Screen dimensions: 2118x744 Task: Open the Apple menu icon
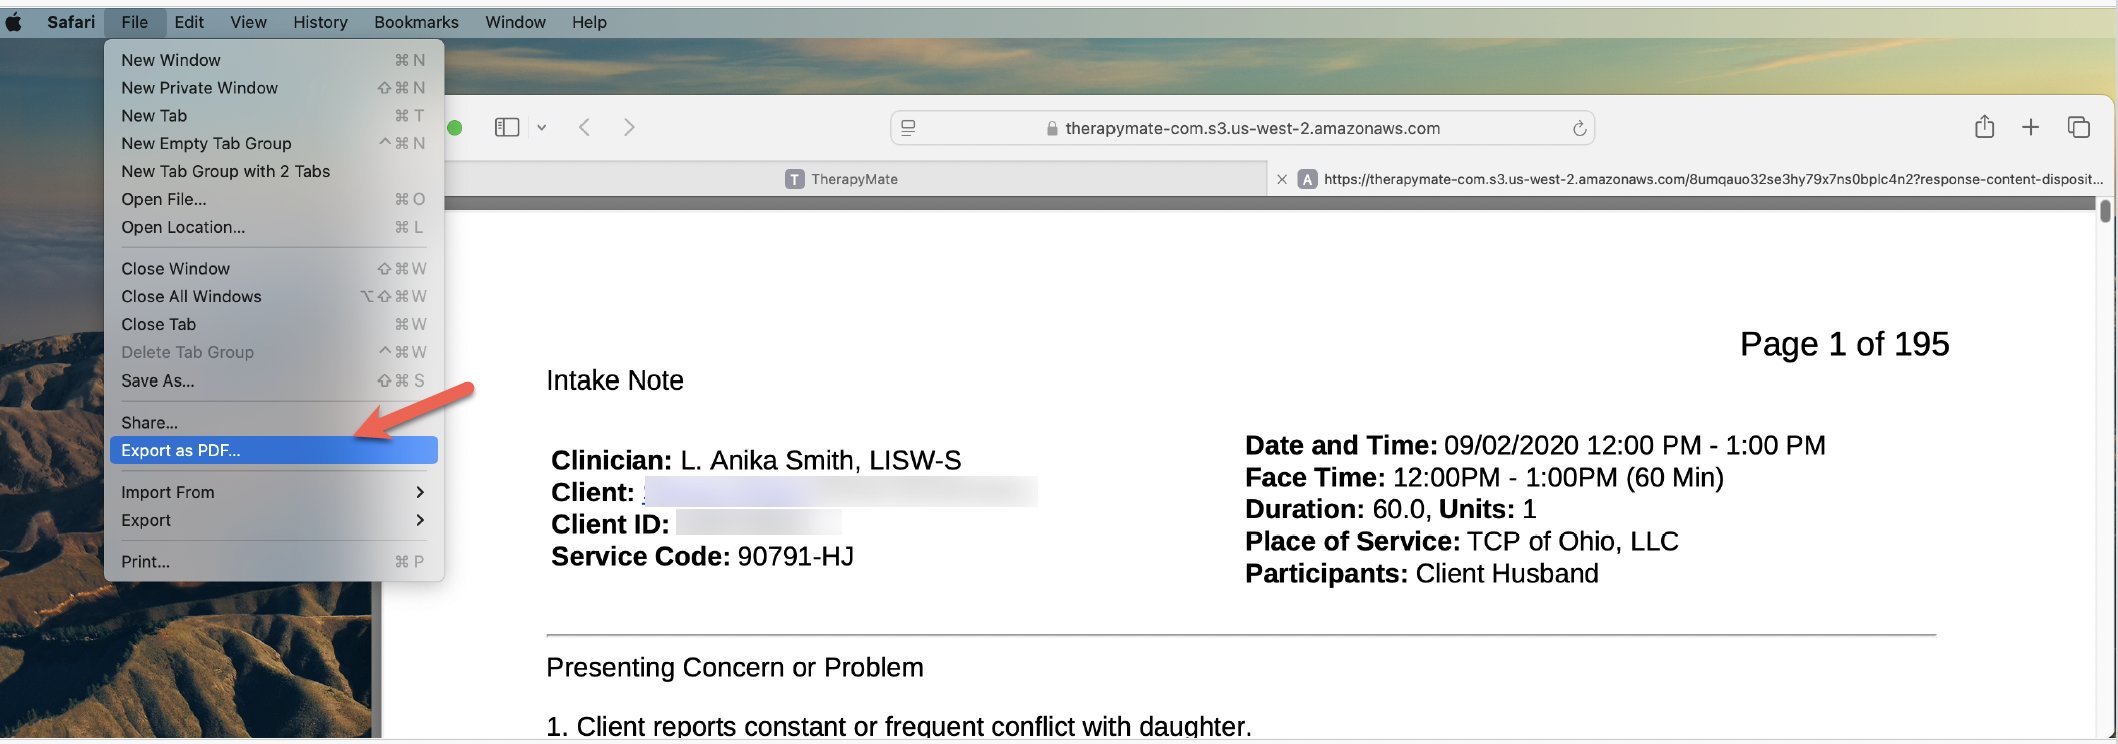tap(14, 22)
